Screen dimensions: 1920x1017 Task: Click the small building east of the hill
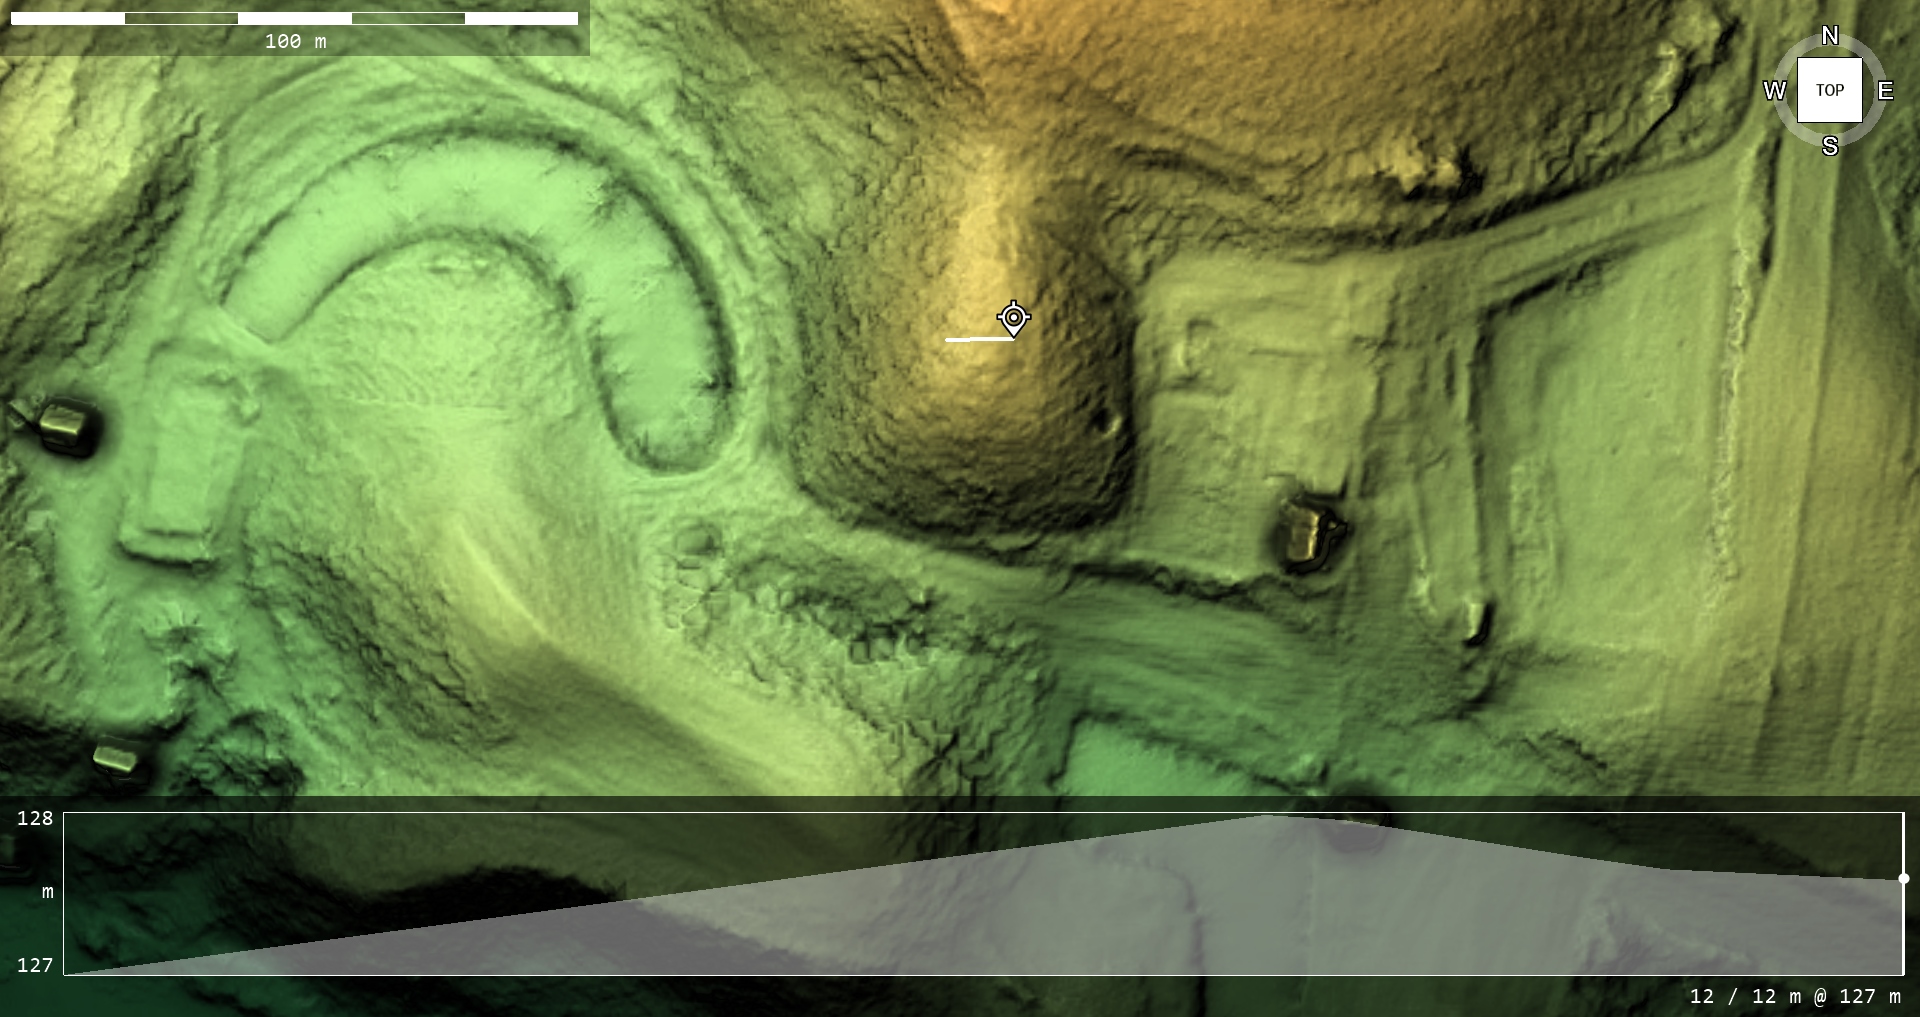(x=1306, y=534)
